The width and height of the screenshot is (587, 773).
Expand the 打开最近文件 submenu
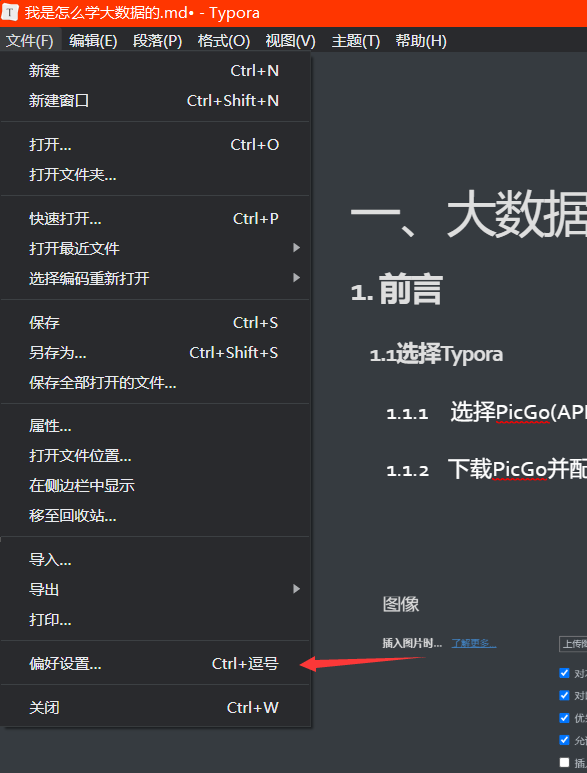tap(155, 248)
